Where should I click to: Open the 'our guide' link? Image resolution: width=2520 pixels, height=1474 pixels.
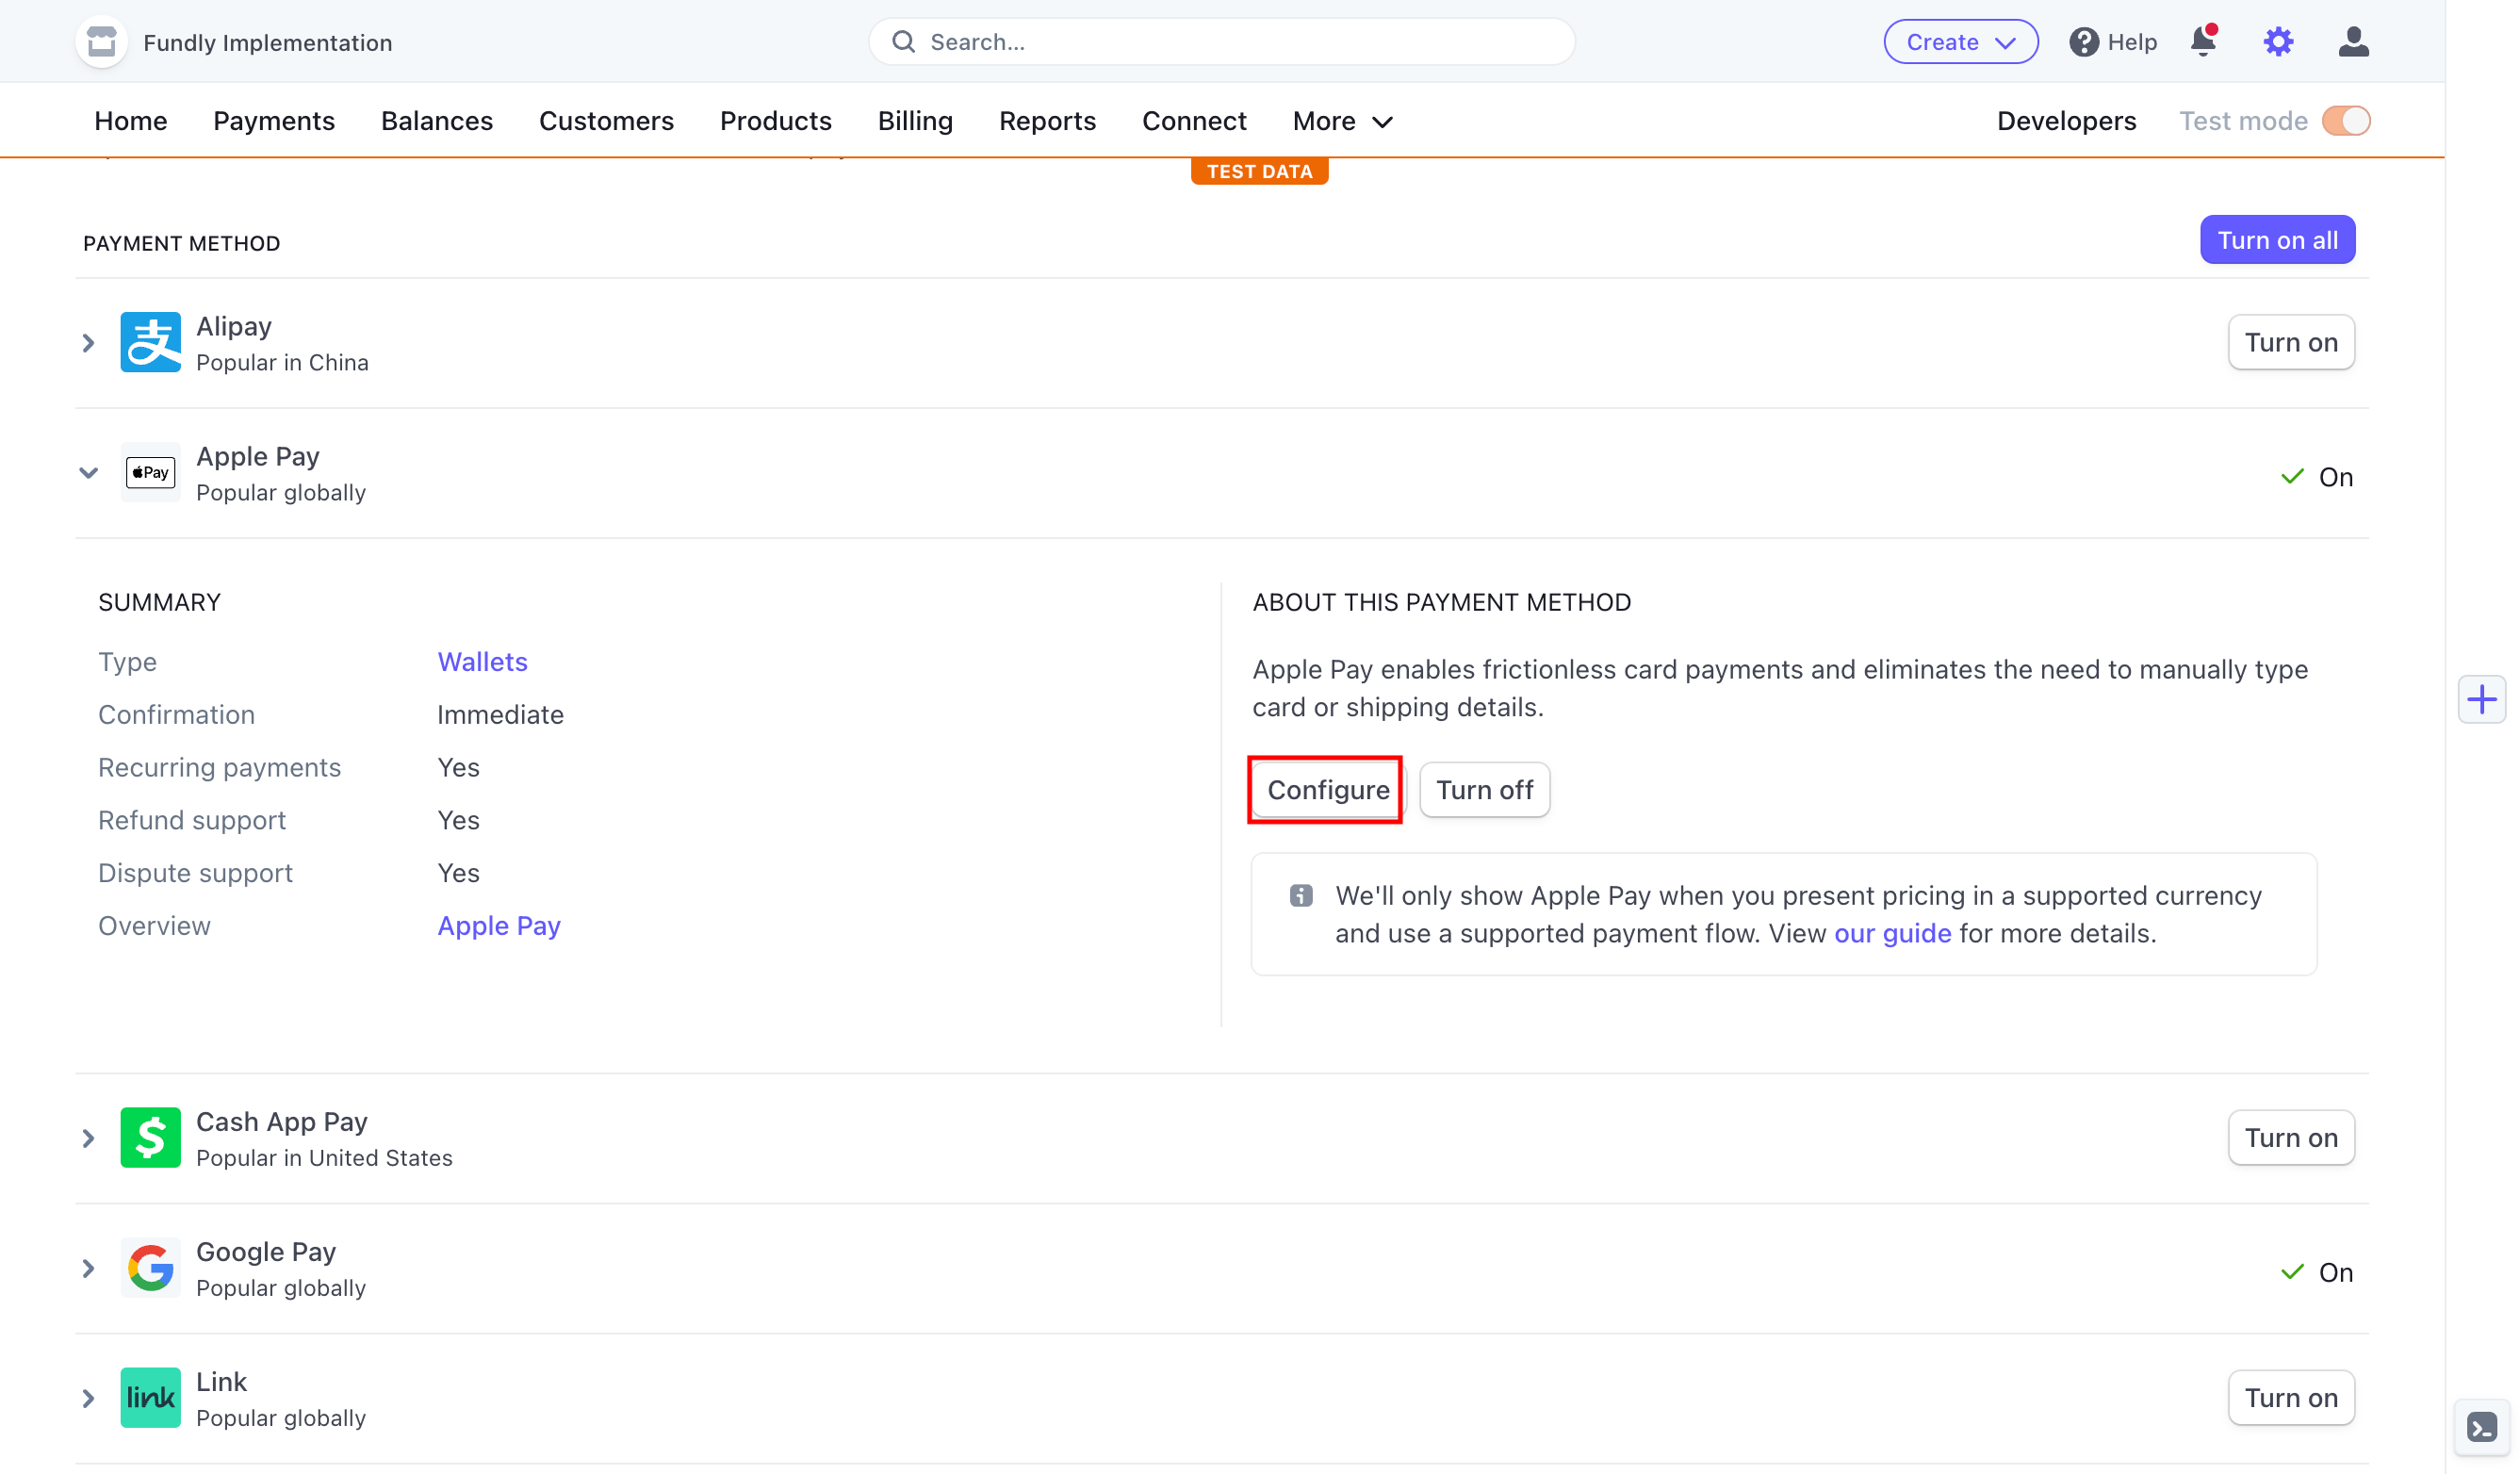click(1892, 933)
